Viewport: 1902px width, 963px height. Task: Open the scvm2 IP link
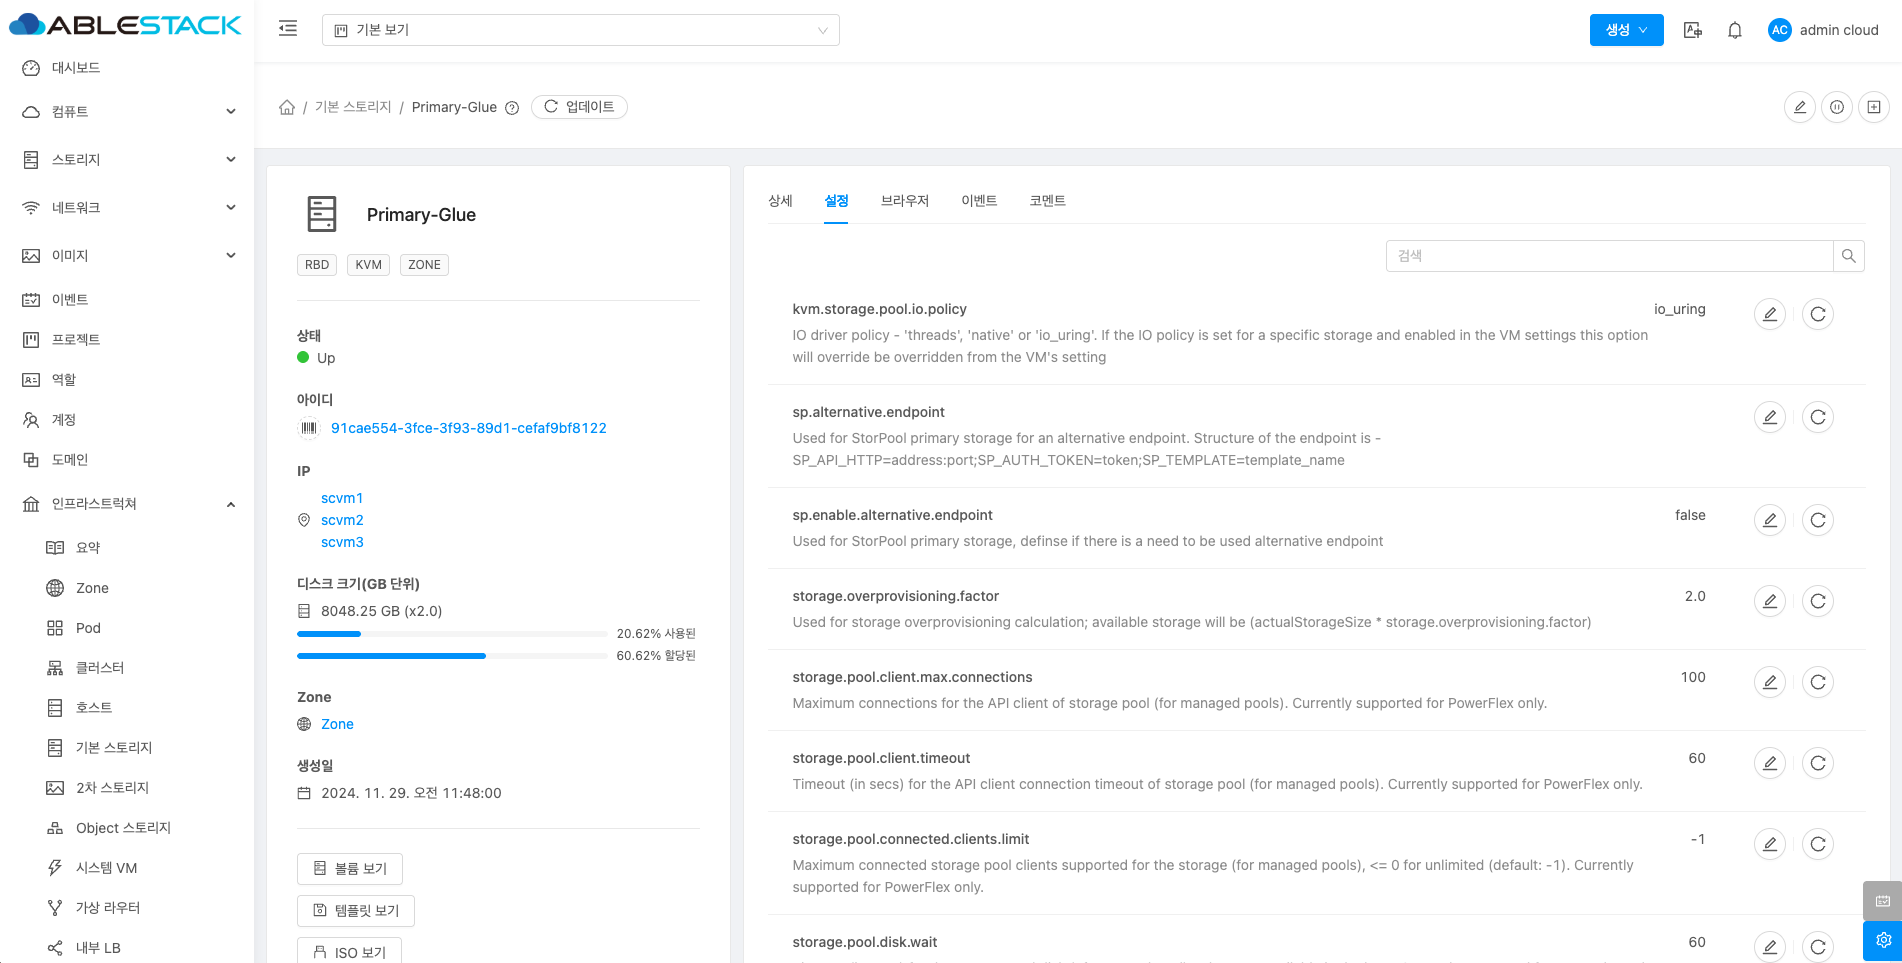tap(342, 520)
